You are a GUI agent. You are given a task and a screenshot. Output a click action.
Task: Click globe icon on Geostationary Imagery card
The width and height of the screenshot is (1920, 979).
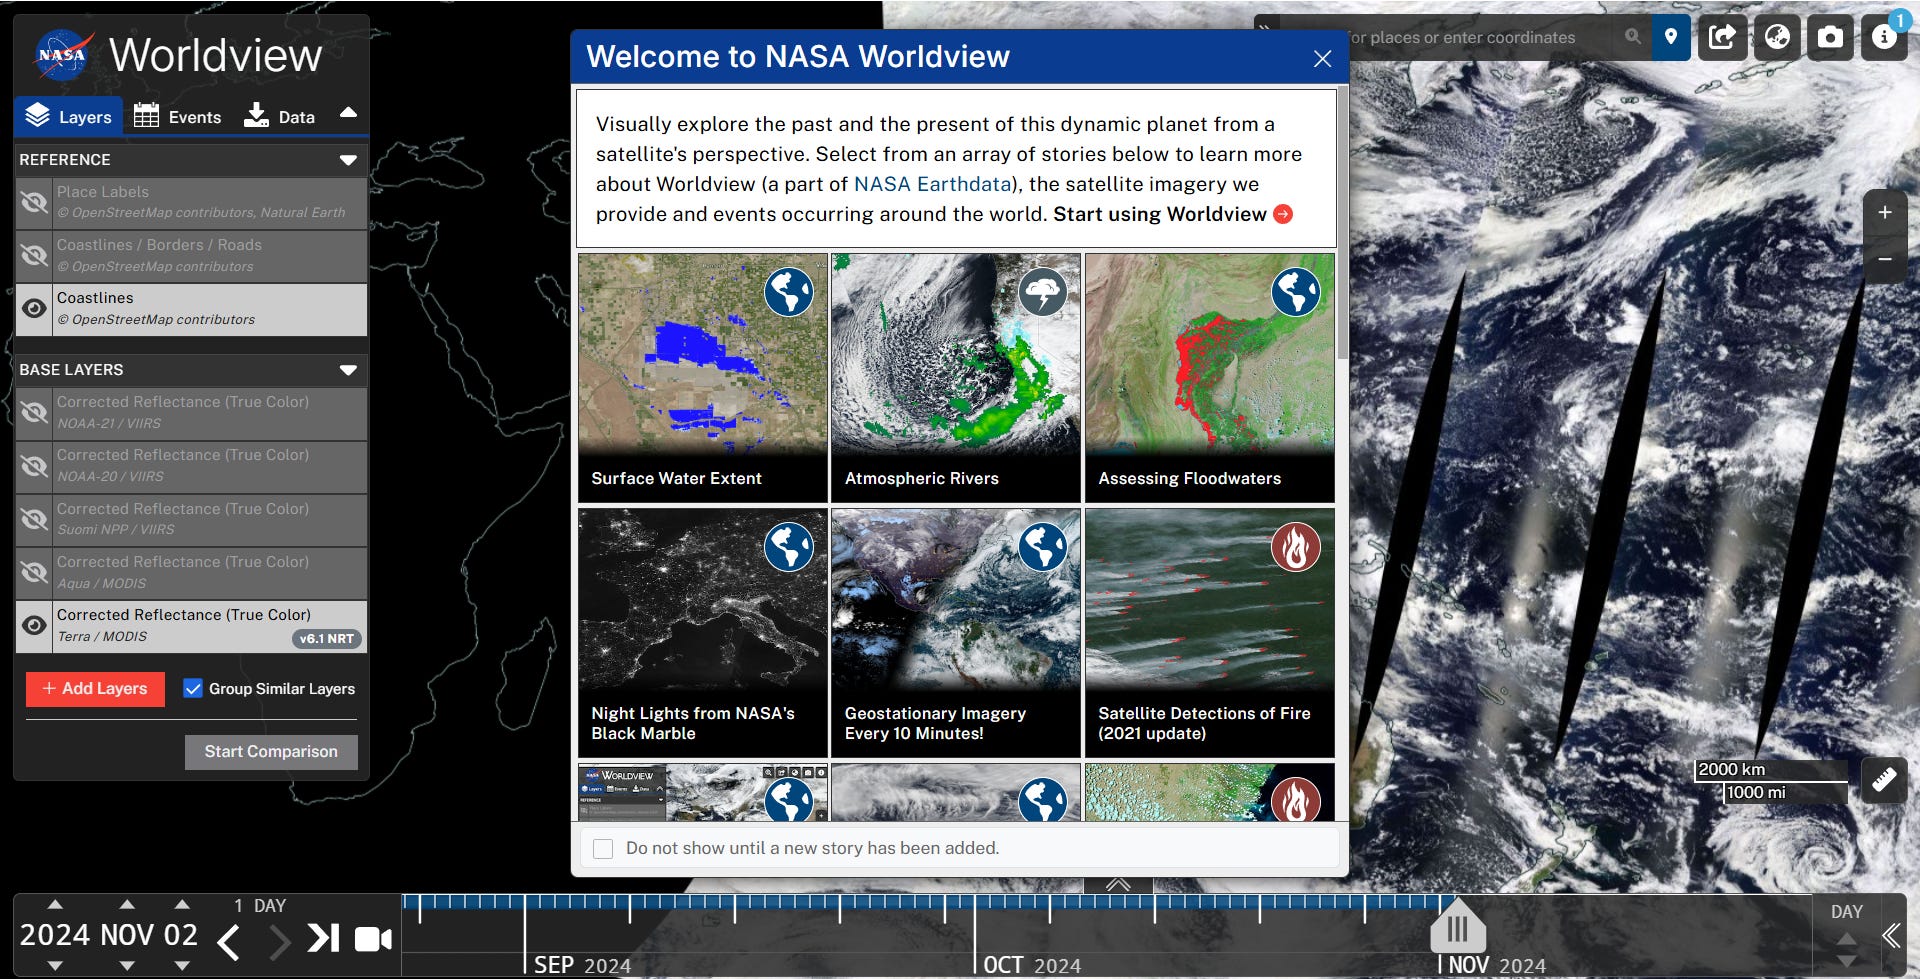(1042, 547)
